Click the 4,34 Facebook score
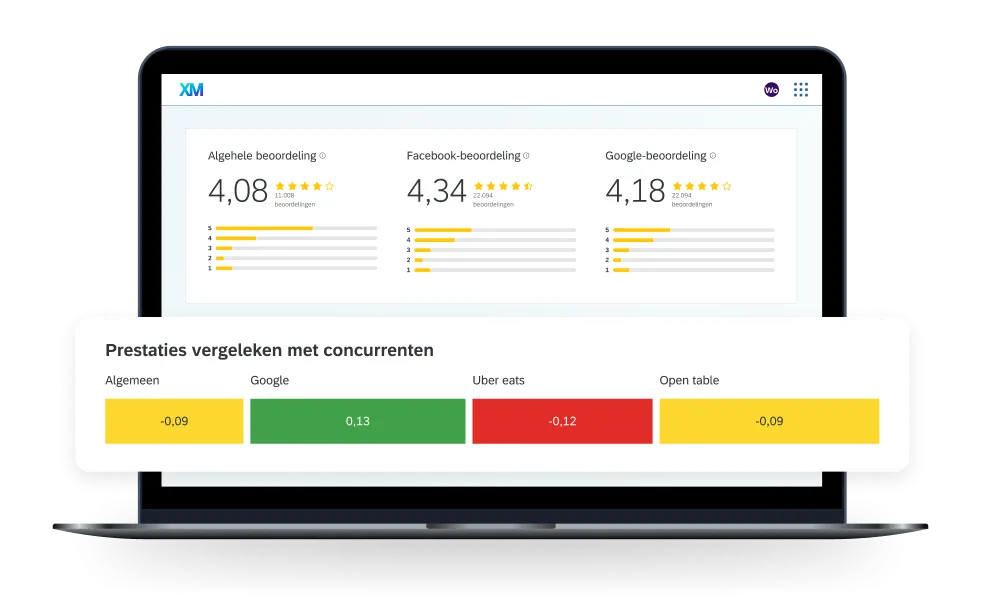Screen dimensions: 985x601 click(x=437, y=191)
